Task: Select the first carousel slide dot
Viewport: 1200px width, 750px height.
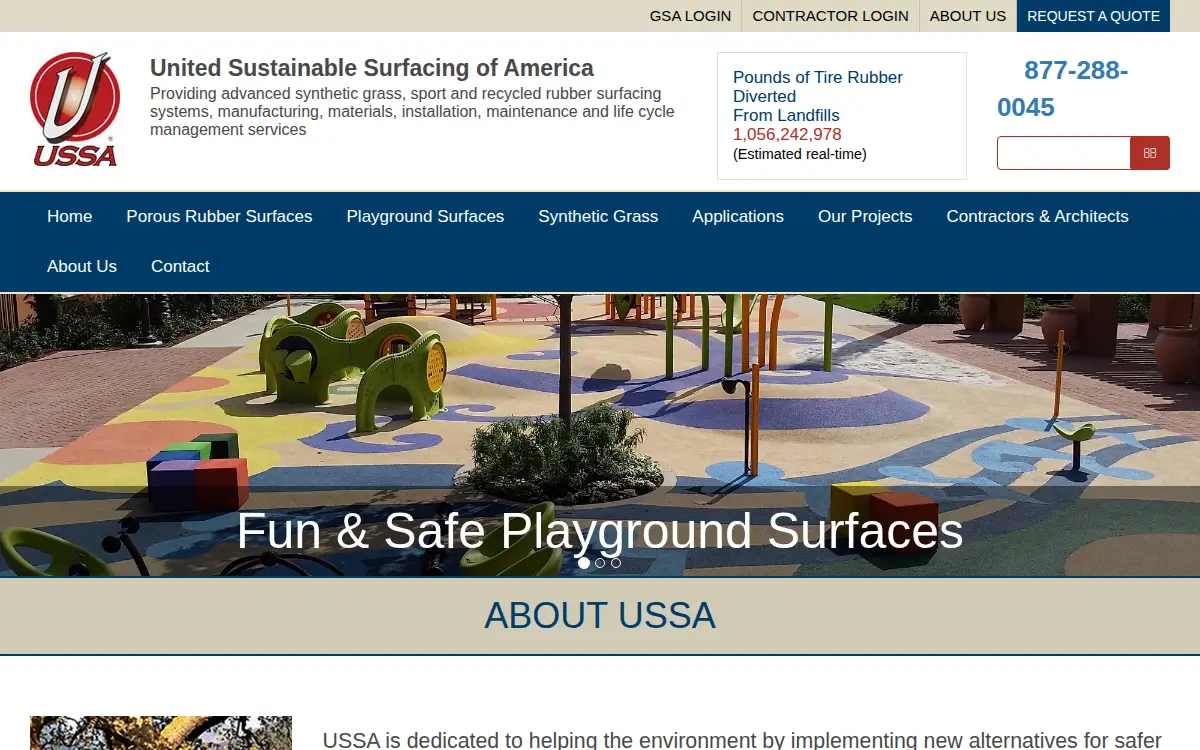Action: [584, 563]
